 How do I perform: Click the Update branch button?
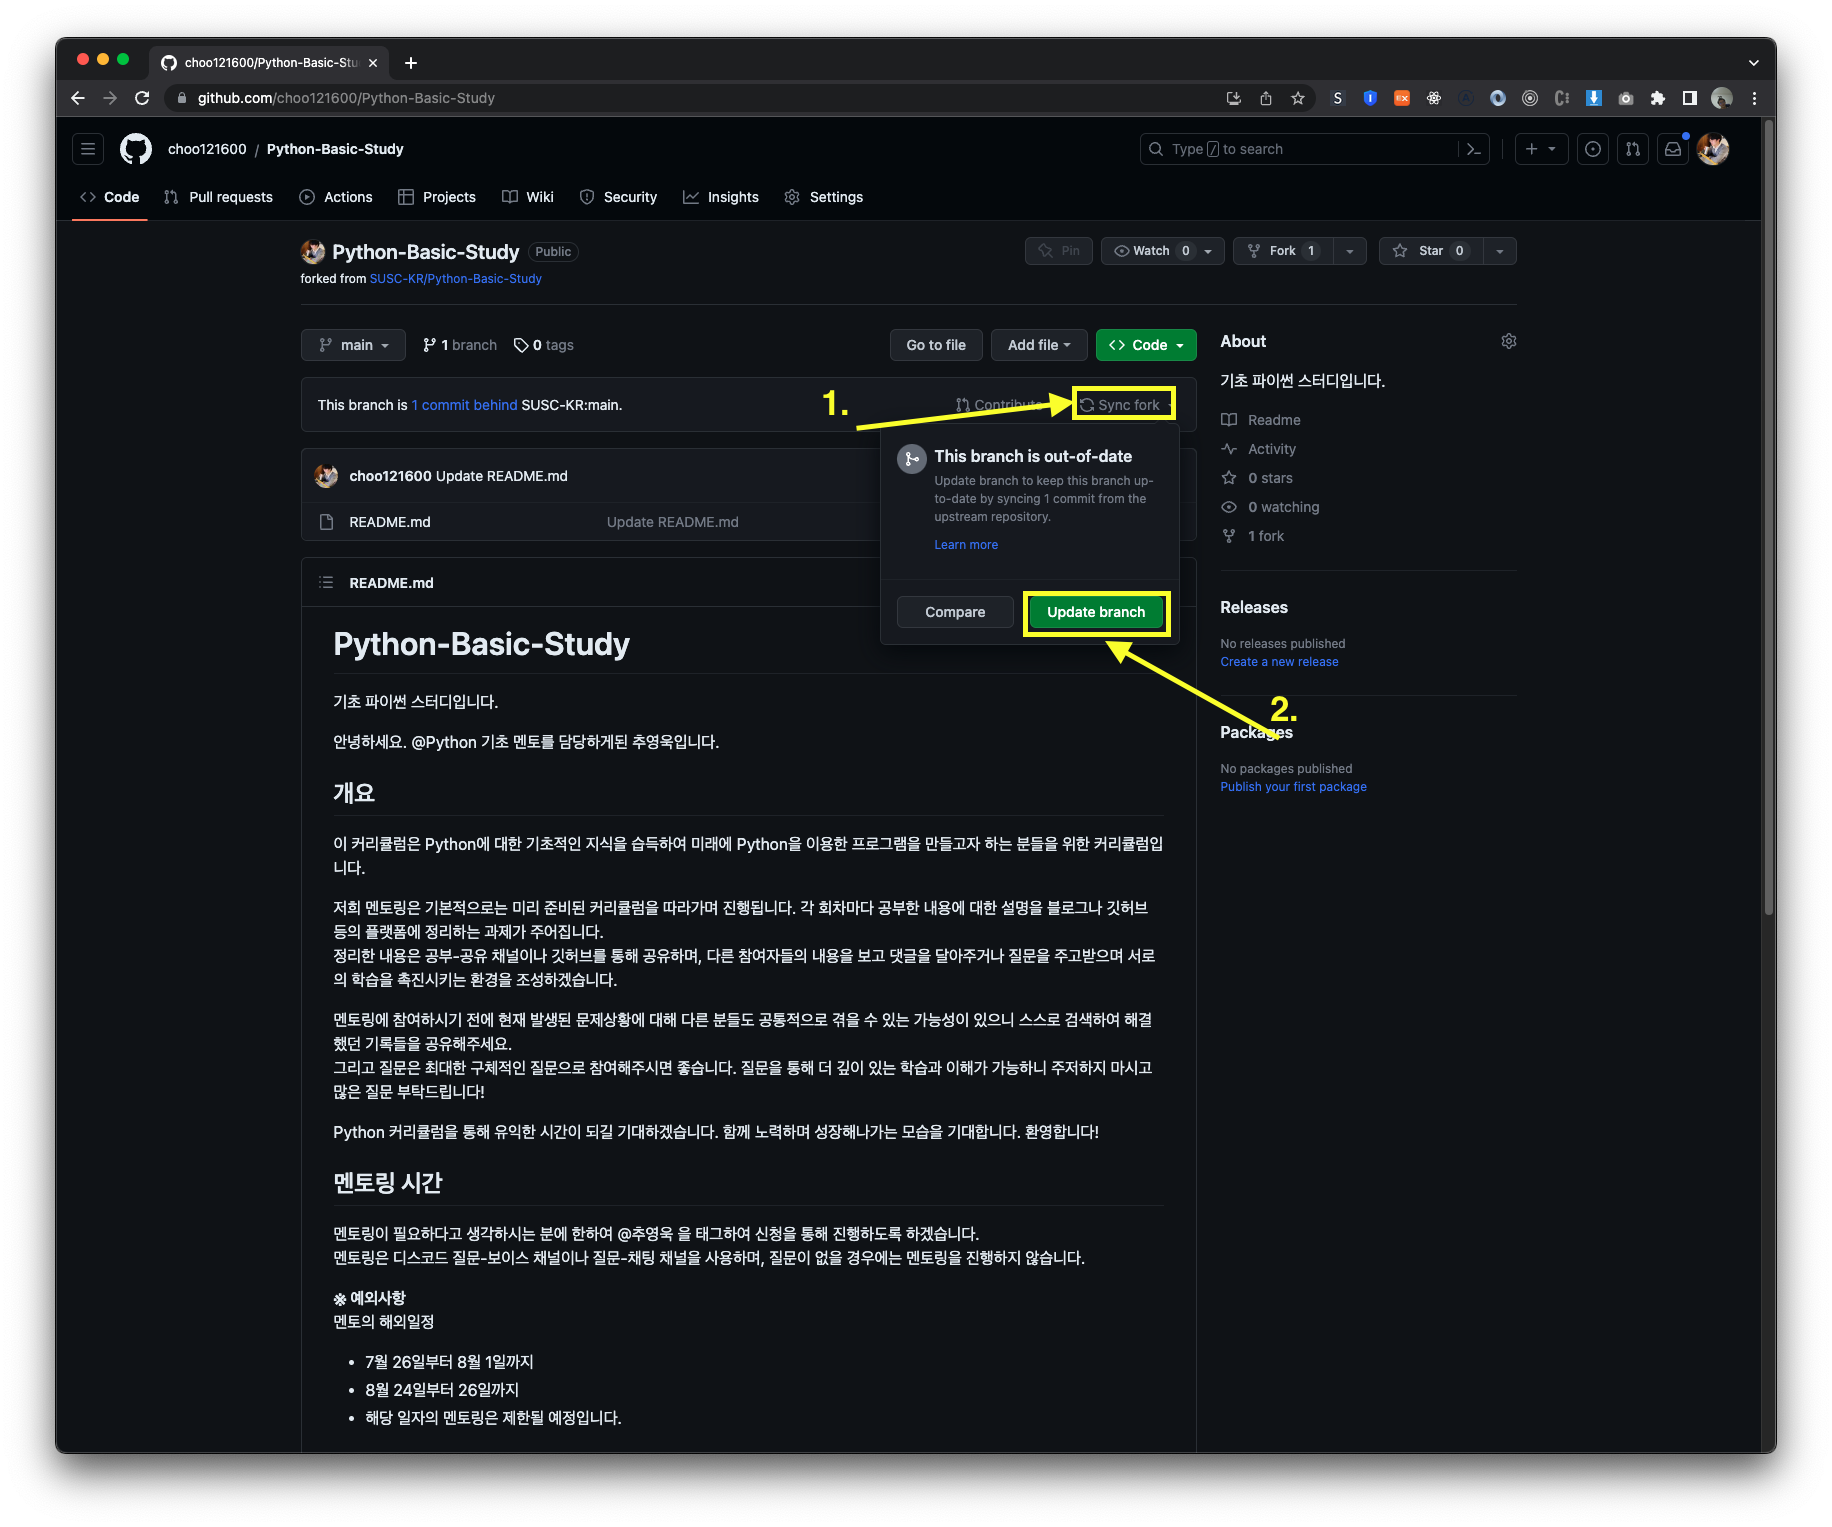tap(1096, 611)
